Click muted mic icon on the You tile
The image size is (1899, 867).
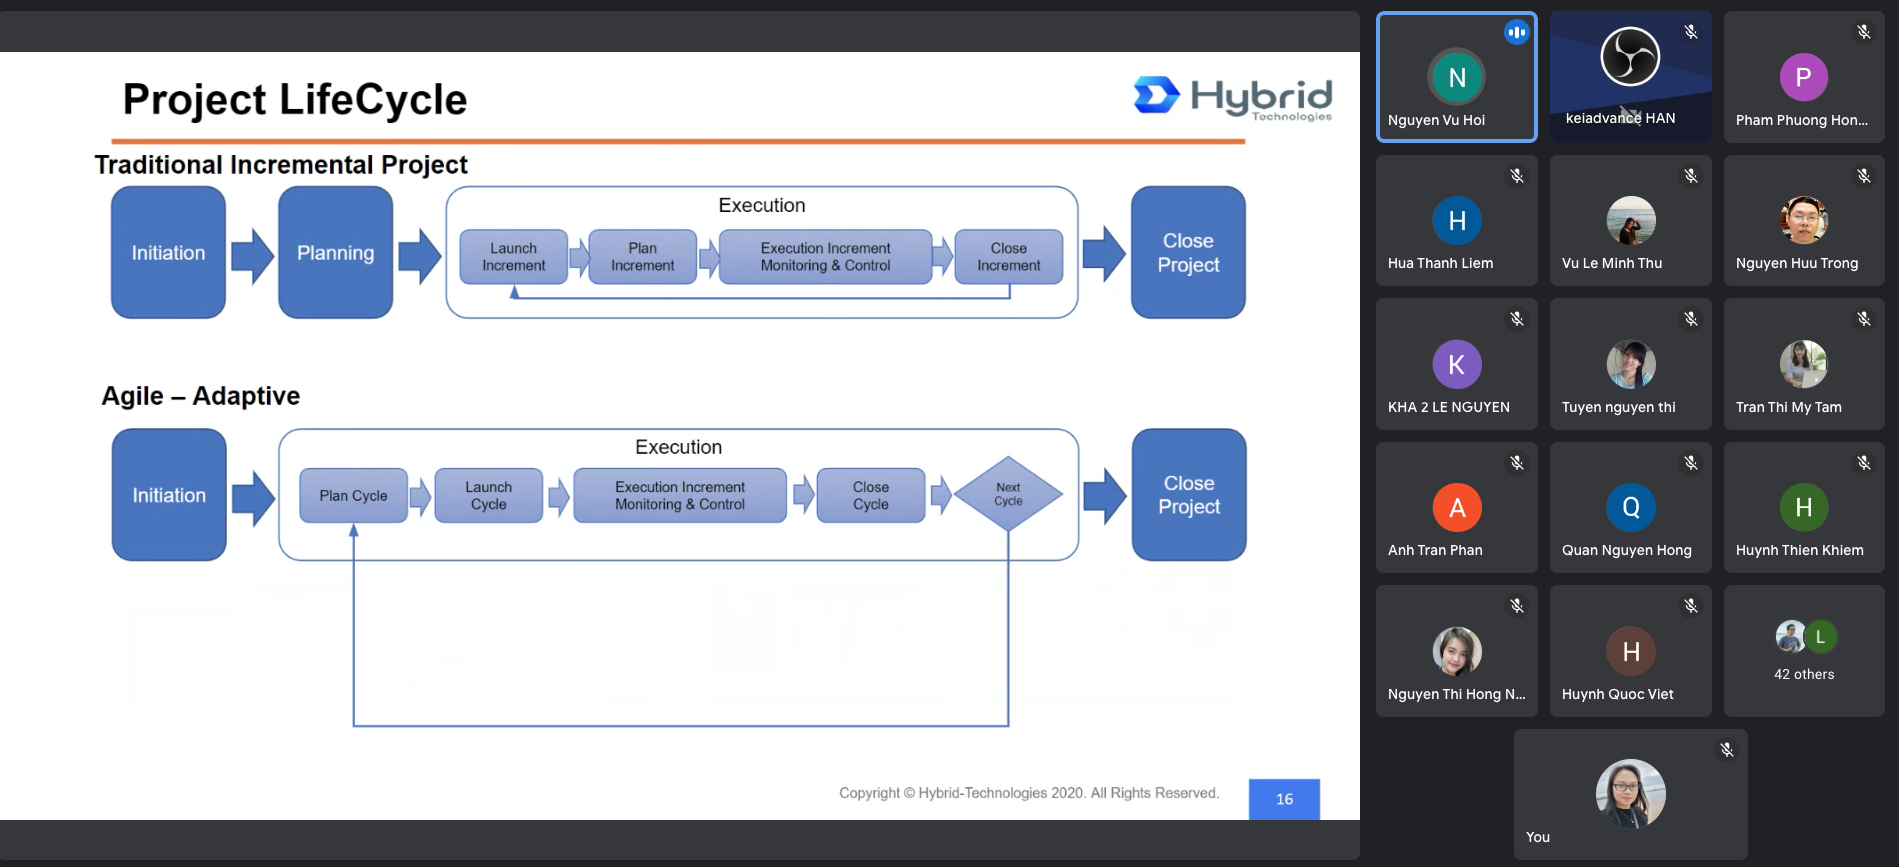tap(1727, 749)
